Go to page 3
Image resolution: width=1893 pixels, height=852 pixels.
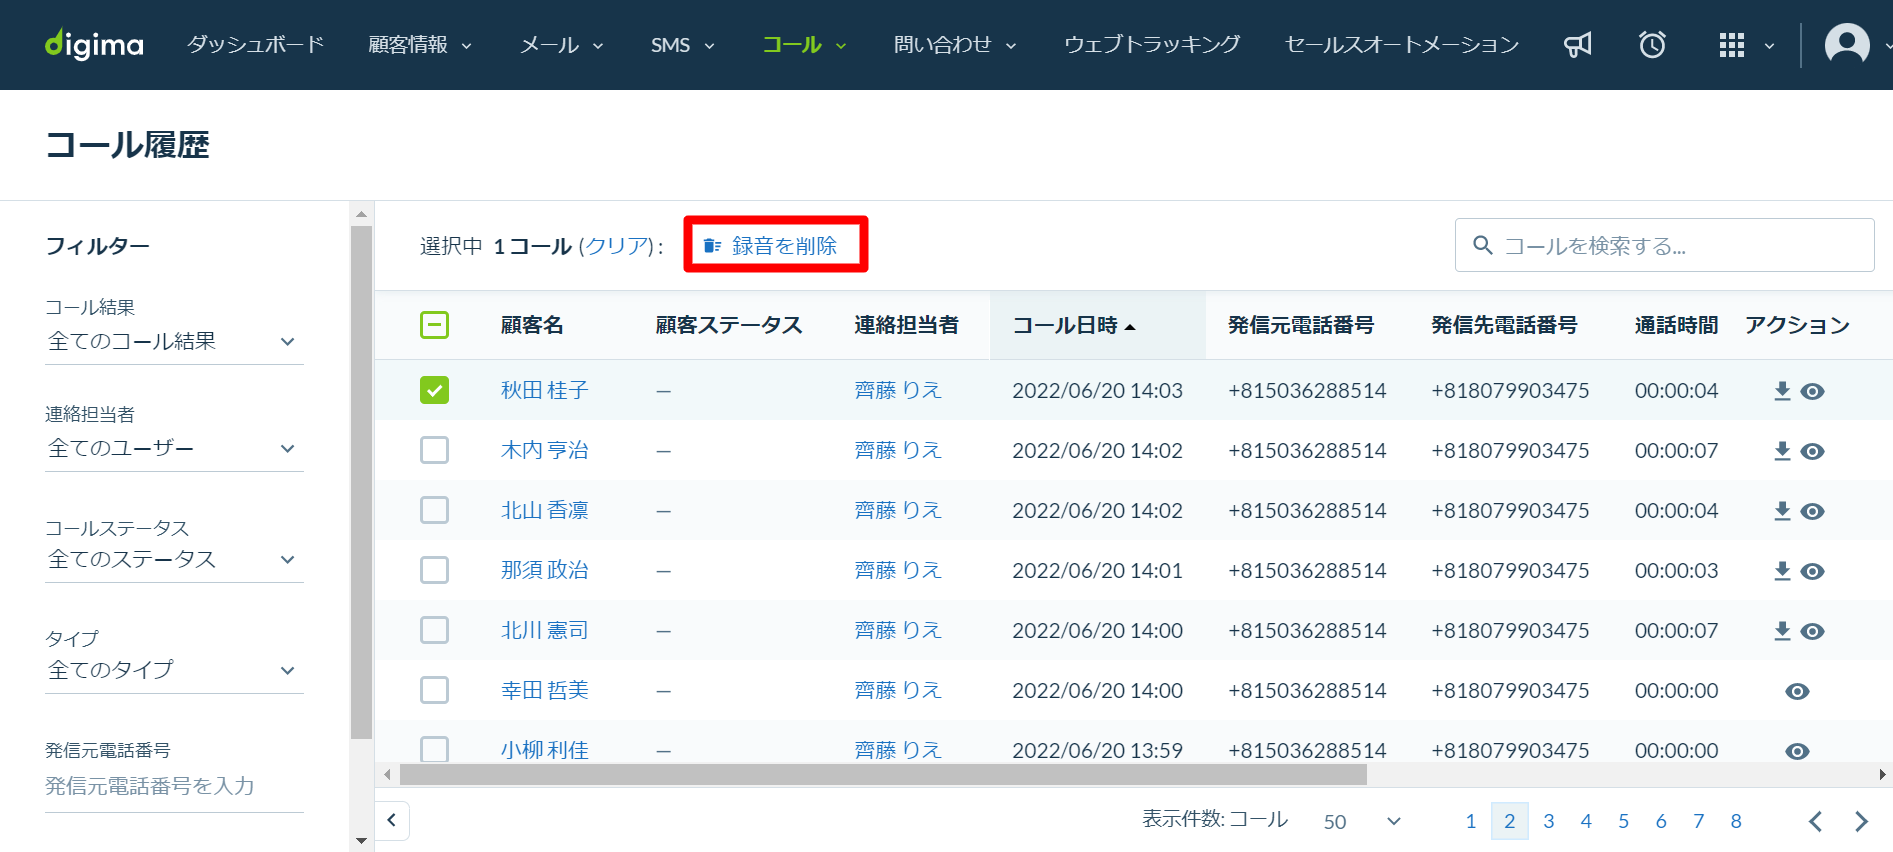pyautogui.click(x=1548, y=821)
